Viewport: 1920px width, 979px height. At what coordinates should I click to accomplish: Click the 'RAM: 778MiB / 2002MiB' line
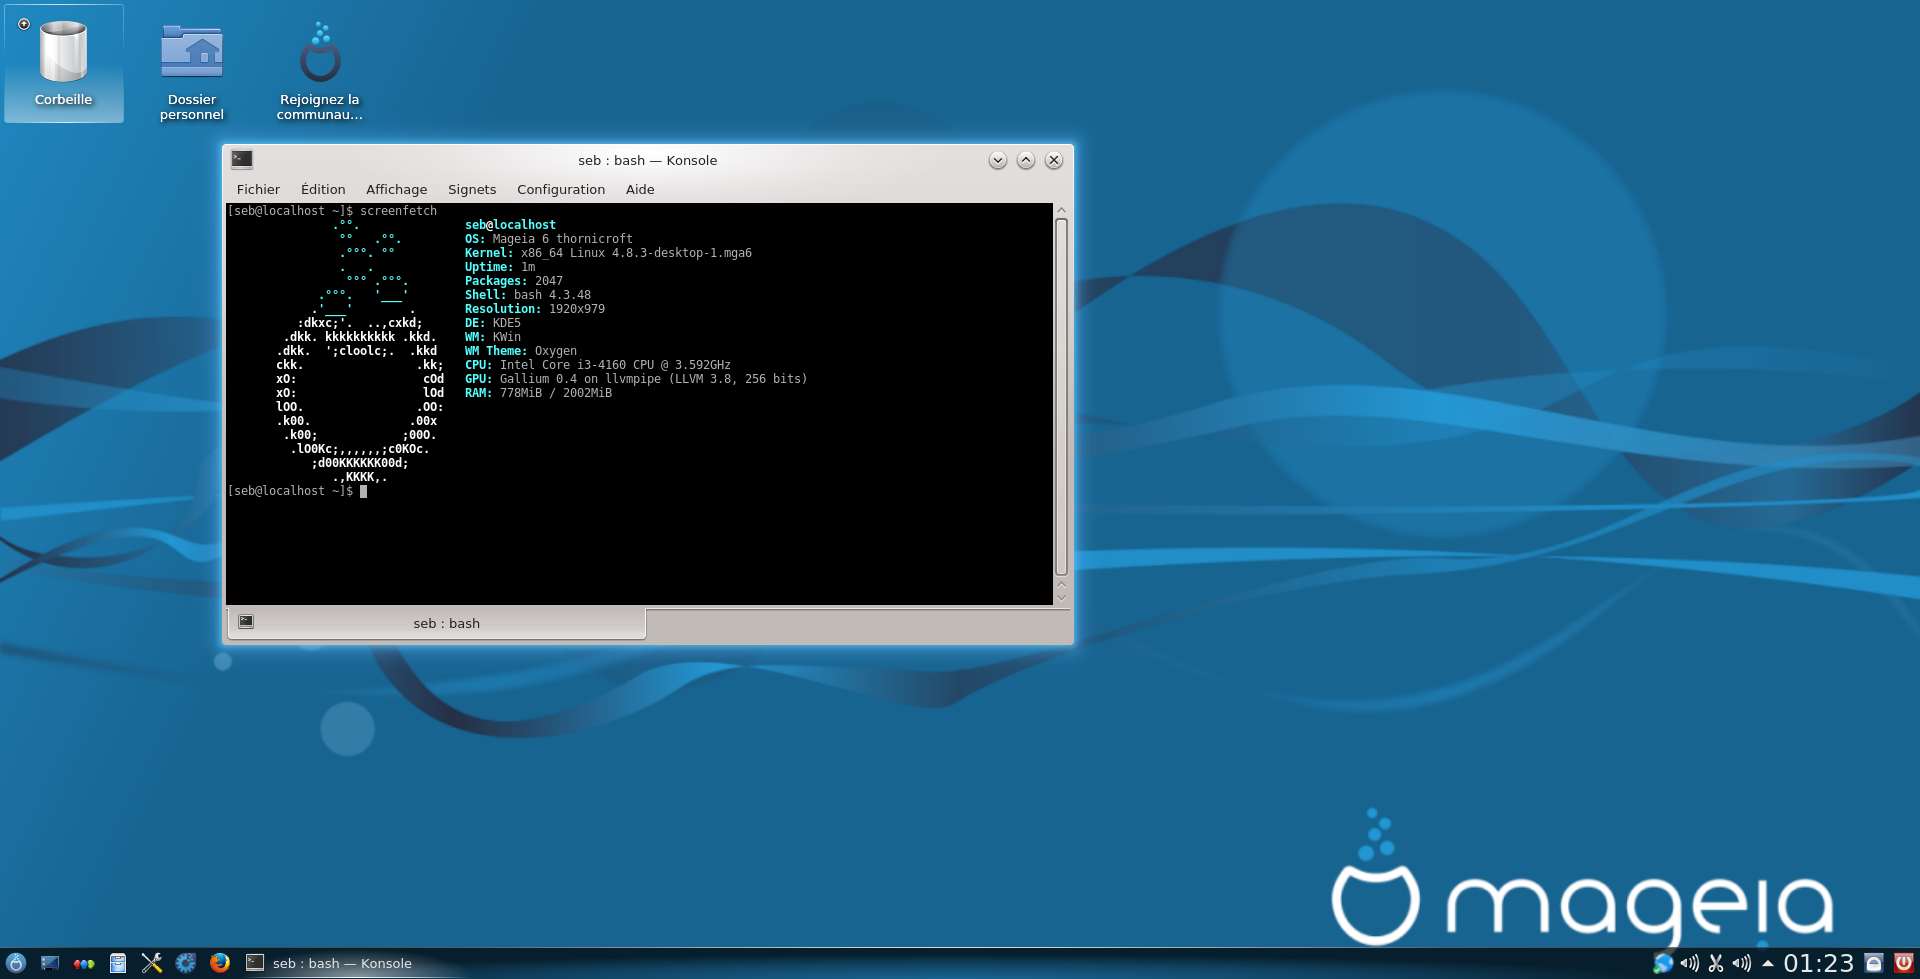[538, 393]
